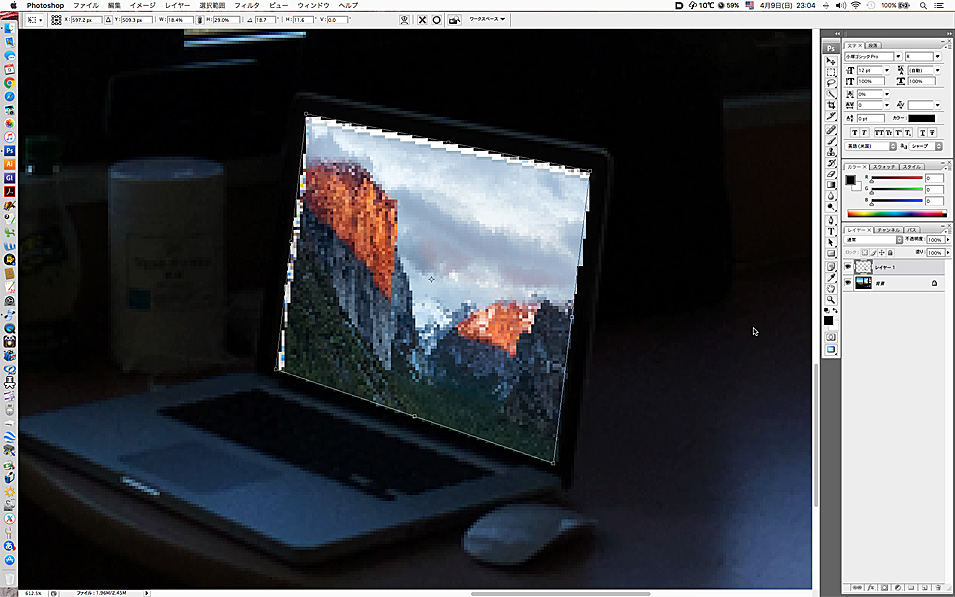Open Go to Bridge icon in options bar
Screen dimensions: 955x597
[454, 19]
